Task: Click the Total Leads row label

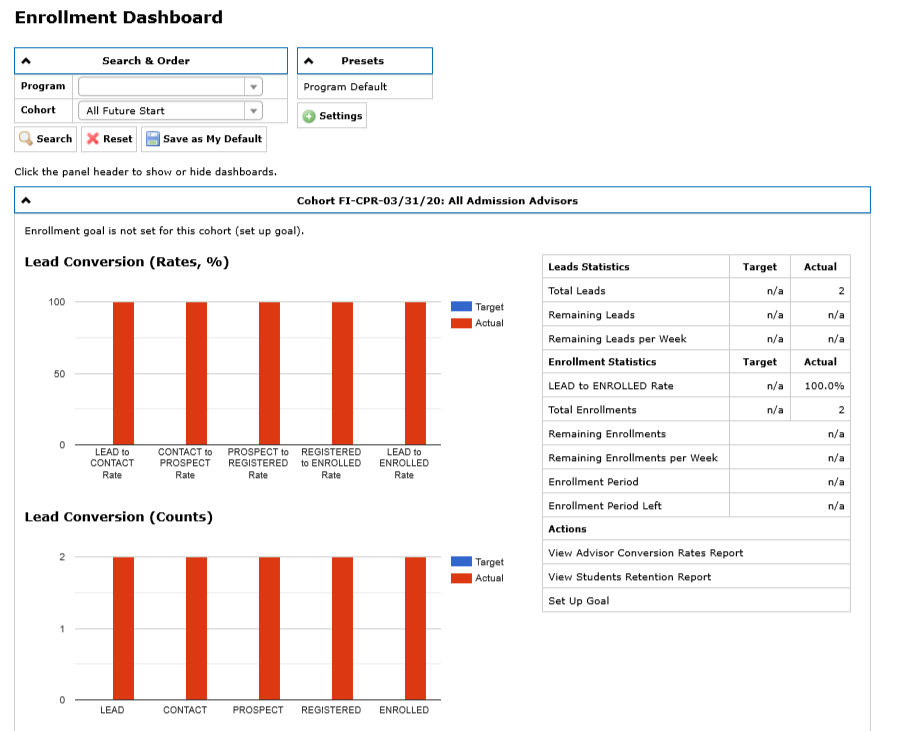Action: click(x=577, y=291)
